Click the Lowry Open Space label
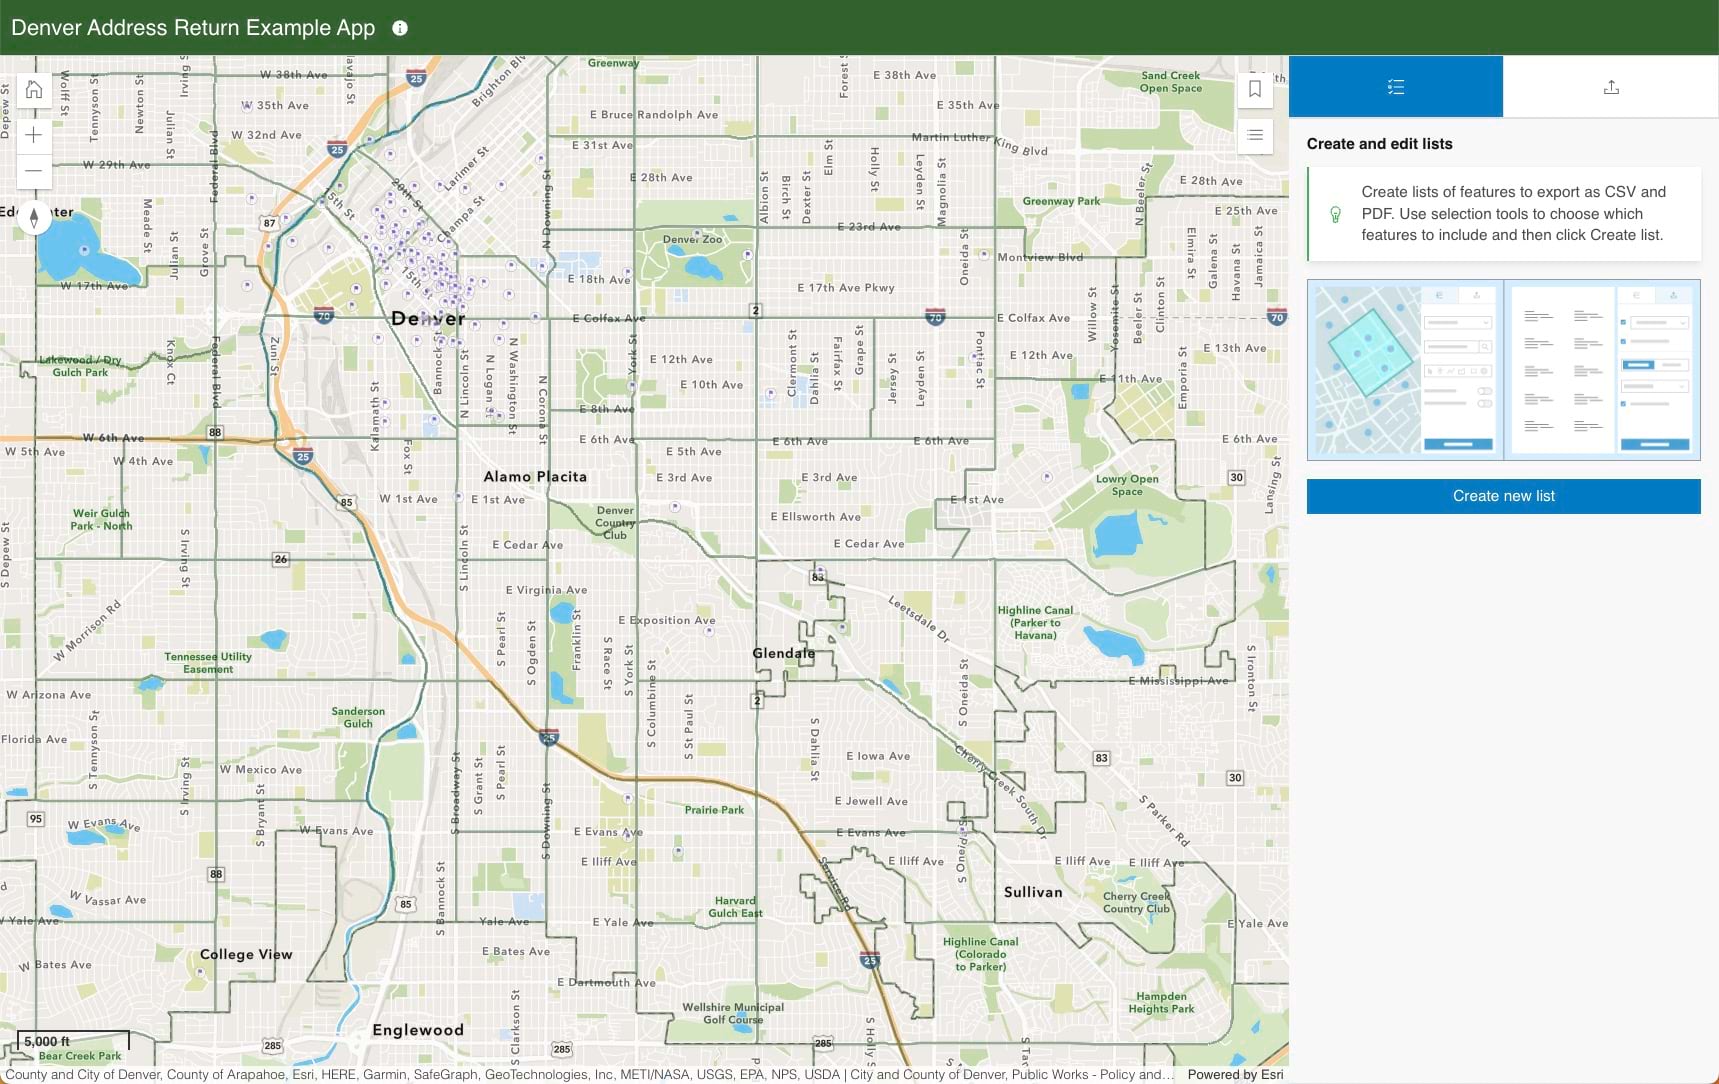This screenshot has height=1084, width=1719. (1128, 484)
